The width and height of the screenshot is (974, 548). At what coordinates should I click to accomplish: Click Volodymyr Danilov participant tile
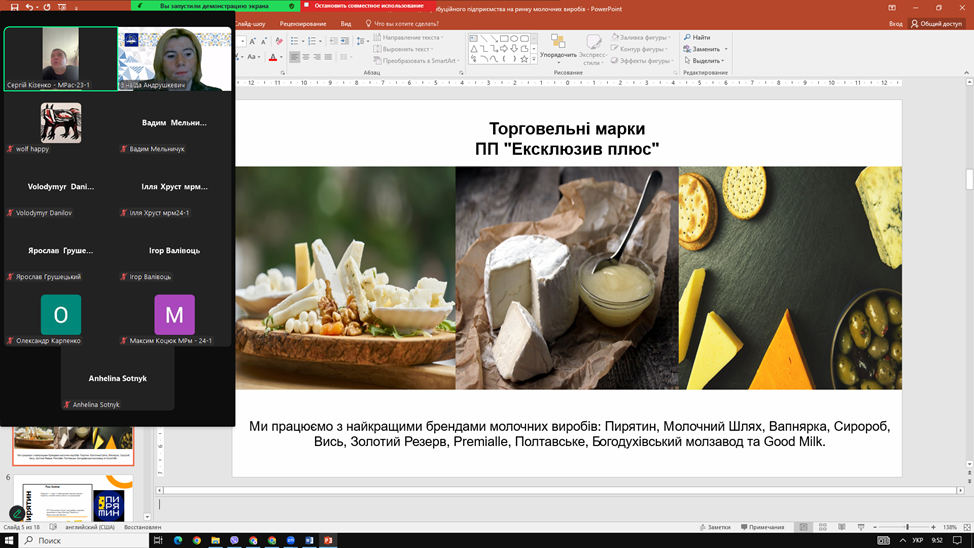click(60, 192)
